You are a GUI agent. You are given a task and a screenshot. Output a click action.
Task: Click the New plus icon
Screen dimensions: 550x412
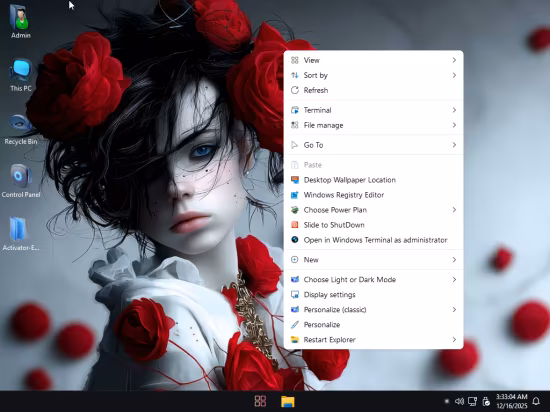295,259
